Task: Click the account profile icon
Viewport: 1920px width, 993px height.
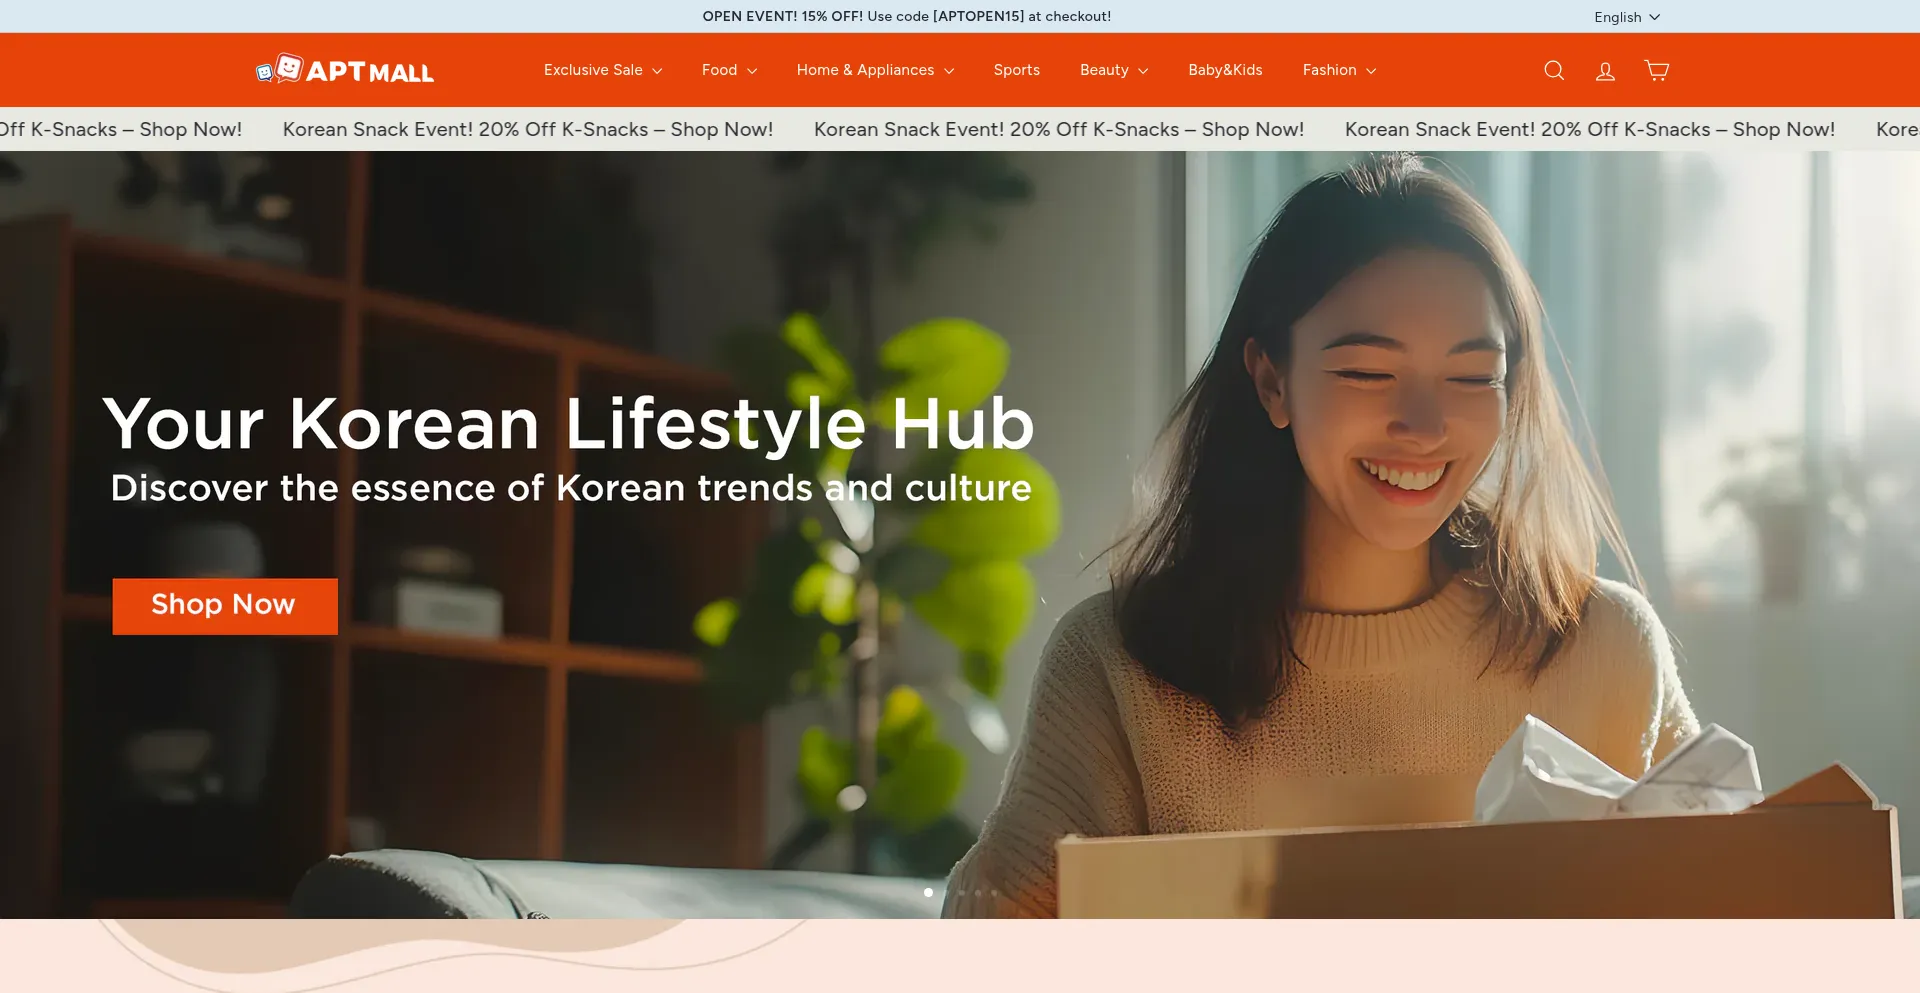Action: (x=1605, y=70)
